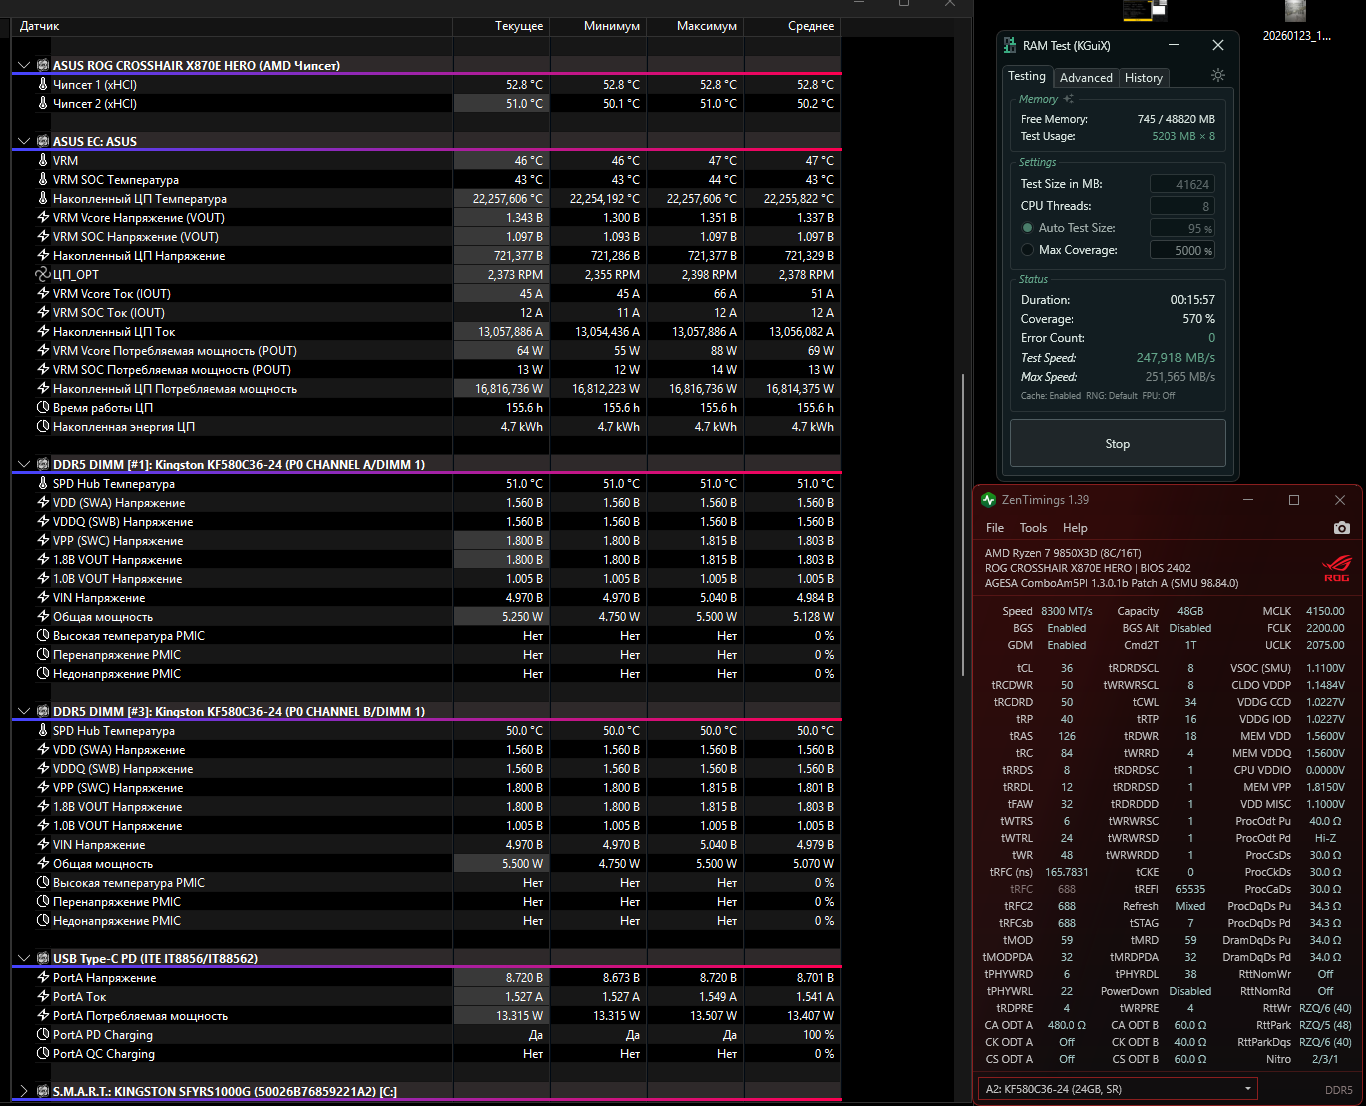The image size is (1366, 1106).
Task: Open the A2: KF580C36-24 module dropdown
Action: 1118,1089
